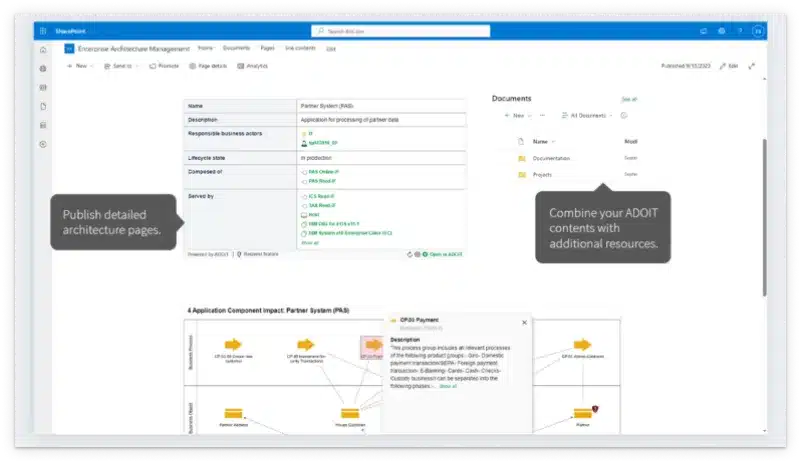Image resolution: width=801 pixels, height=464 pixels.
Task: Switch to the Documents navigation tab
Action: tap(236, 48)
